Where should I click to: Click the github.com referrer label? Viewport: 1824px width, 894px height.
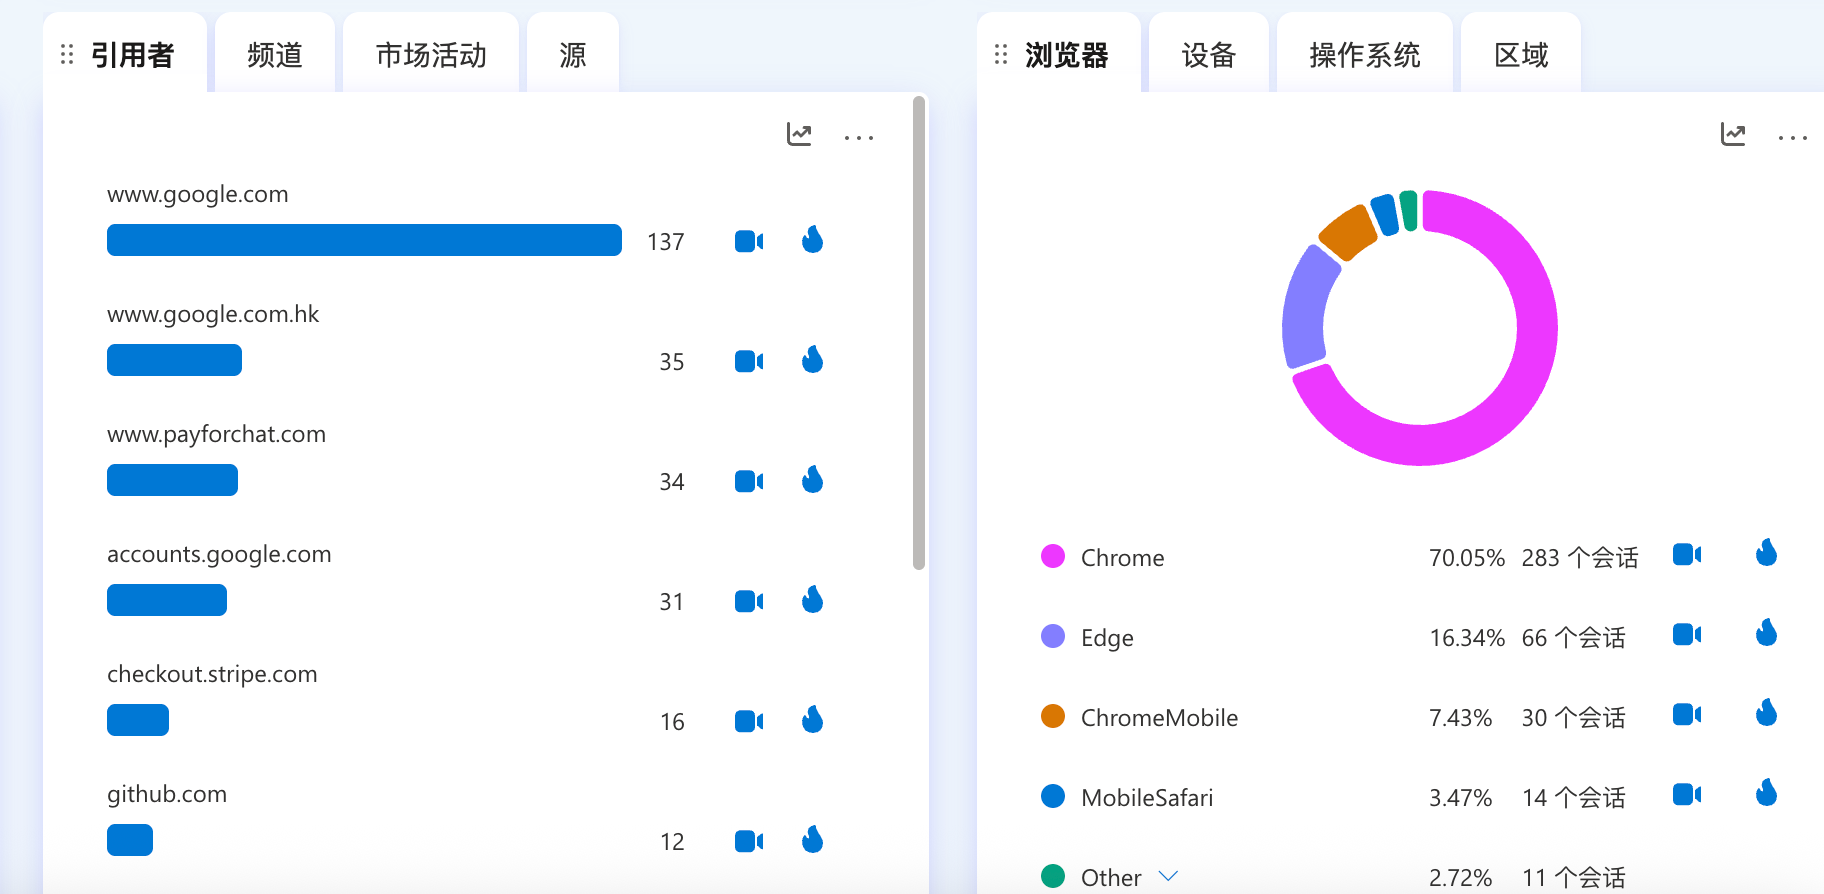(167, 795)
